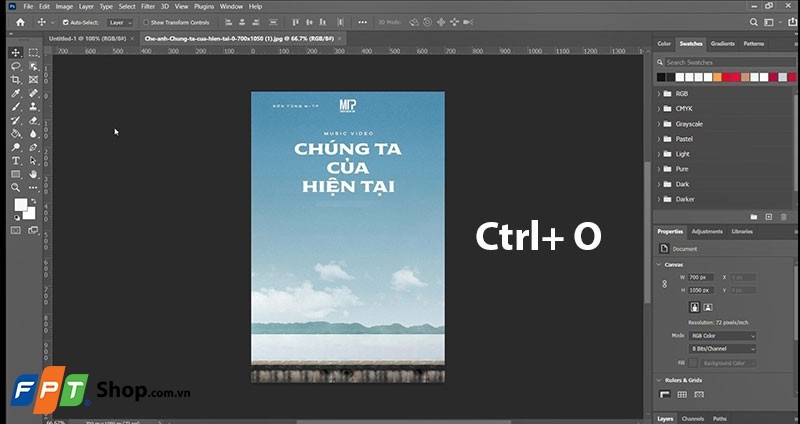Open the Image menu

[64, 7]
